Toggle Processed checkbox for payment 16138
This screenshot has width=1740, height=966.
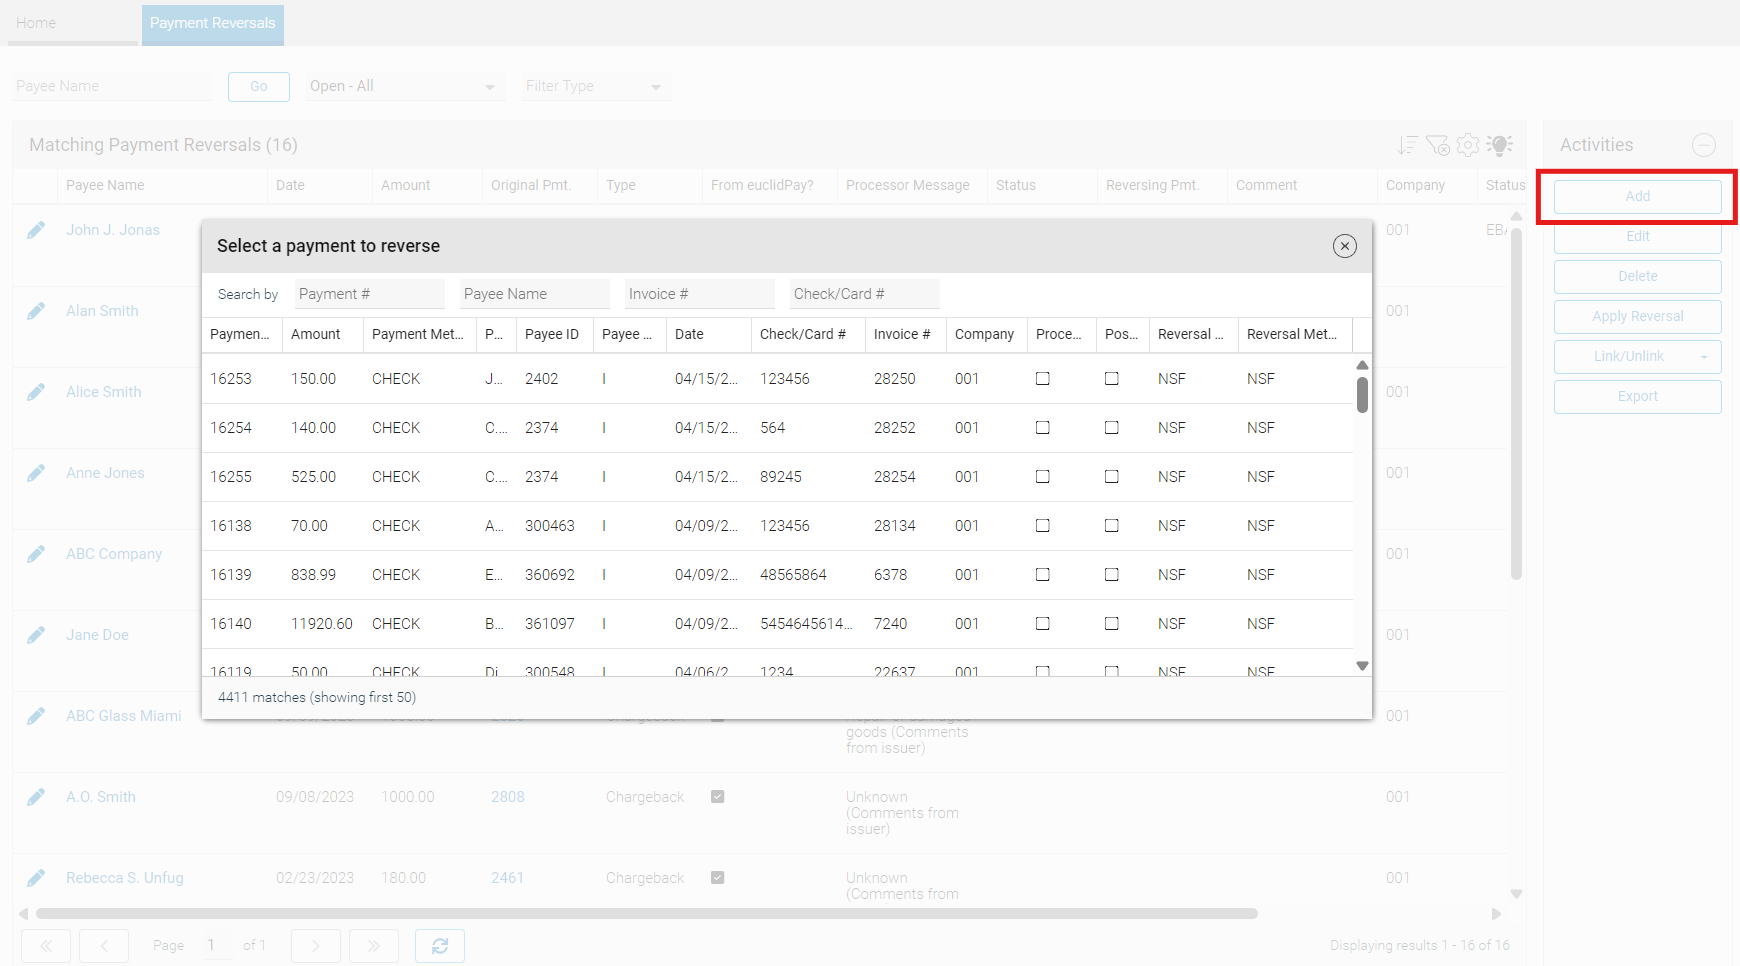tap(1043, 526)
